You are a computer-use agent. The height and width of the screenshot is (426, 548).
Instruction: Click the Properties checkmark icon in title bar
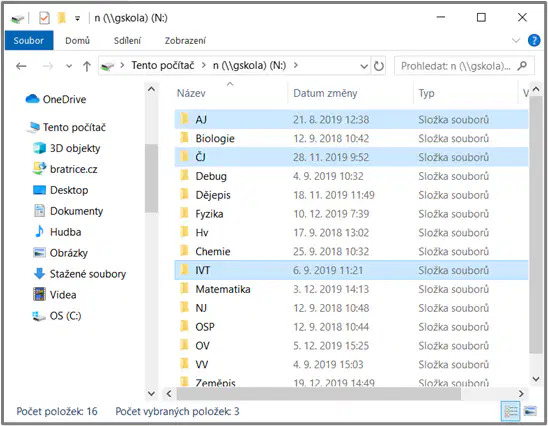point(44,18)
